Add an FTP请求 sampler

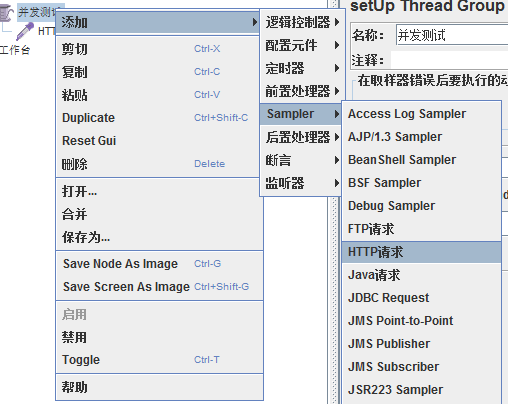pos(422,229)
